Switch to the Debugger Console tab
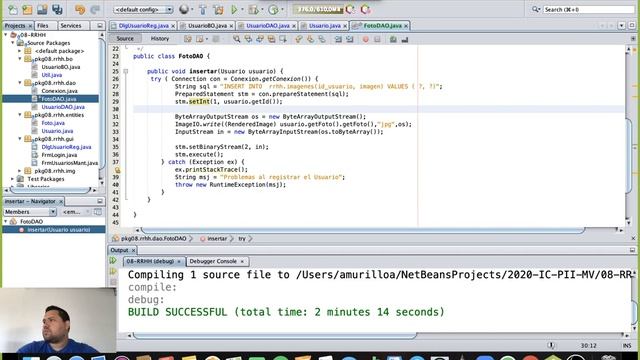Image resolution: width=640 pixels, height=360 pixels. coord(213,261)
